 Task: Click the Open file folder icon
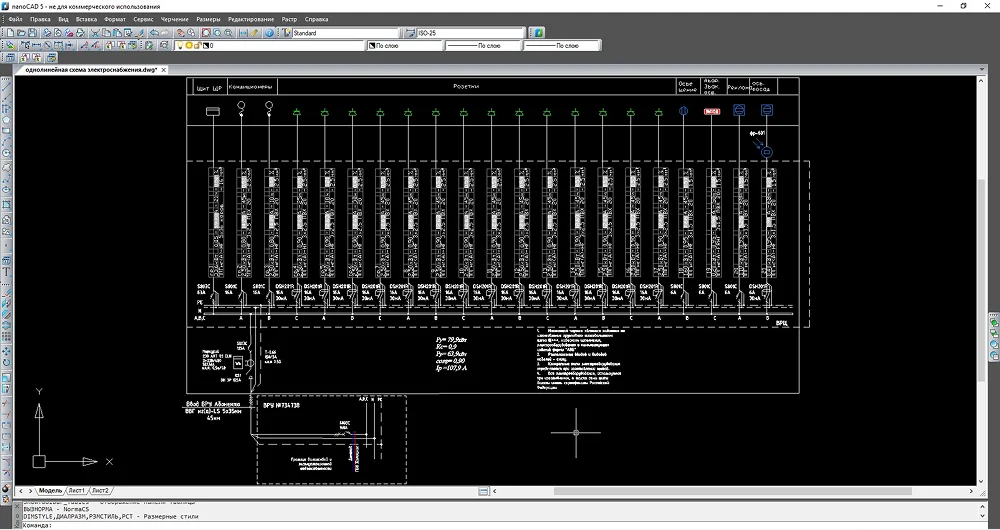click(20, 33)
